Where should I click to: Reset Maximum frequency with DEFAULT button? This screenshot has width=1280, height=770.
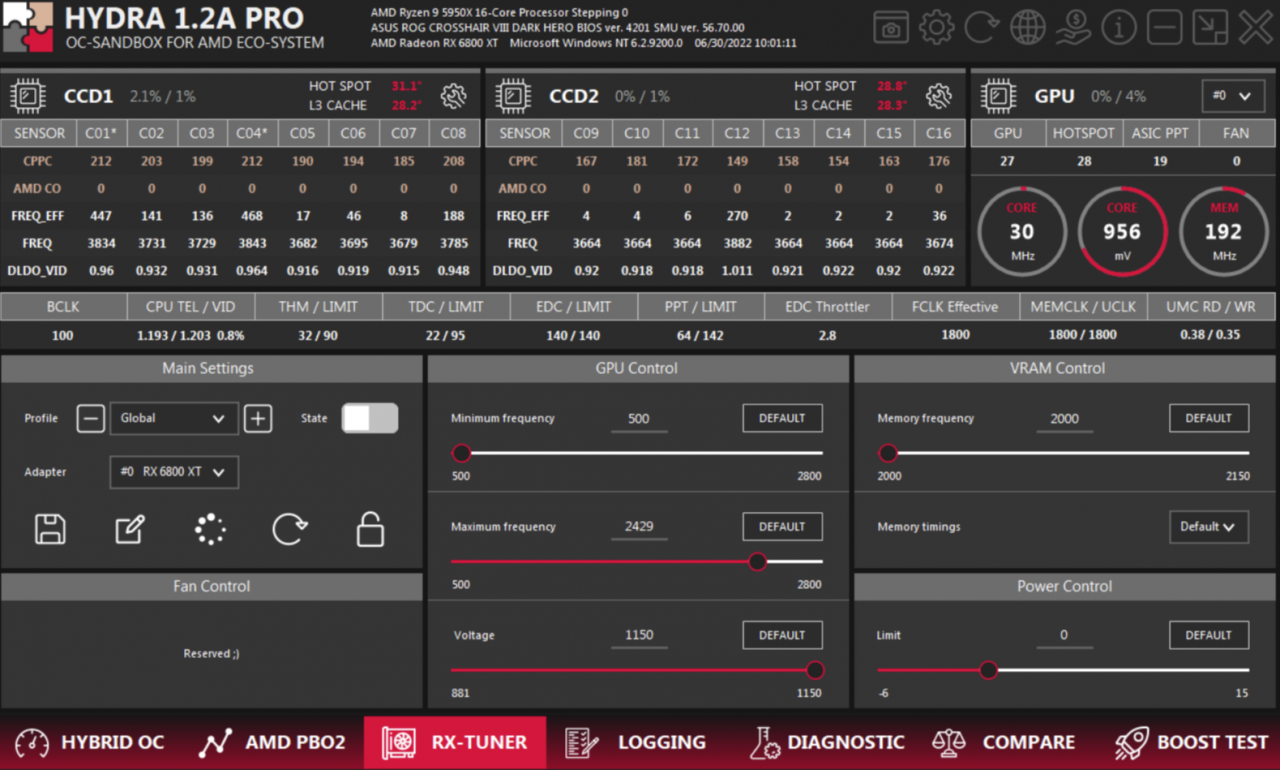pos(782,527)
